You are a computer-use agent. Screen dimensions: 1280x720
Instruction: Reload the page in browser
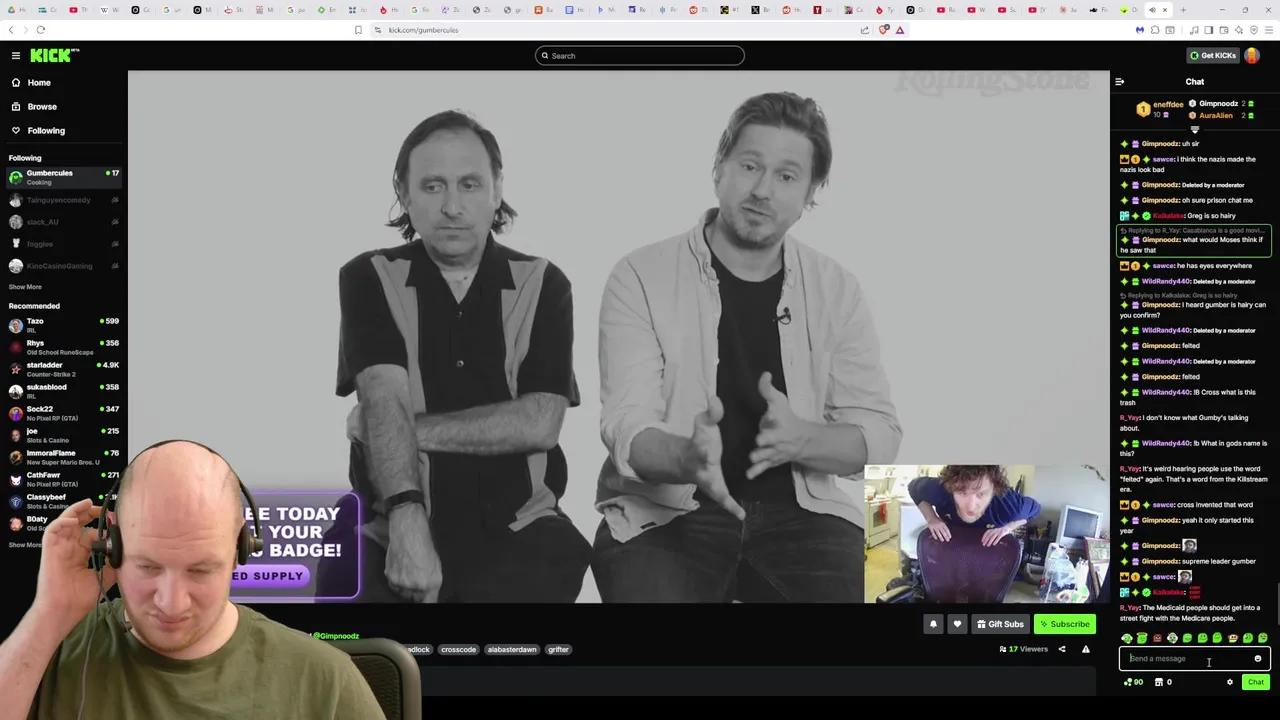coord(40,30)
